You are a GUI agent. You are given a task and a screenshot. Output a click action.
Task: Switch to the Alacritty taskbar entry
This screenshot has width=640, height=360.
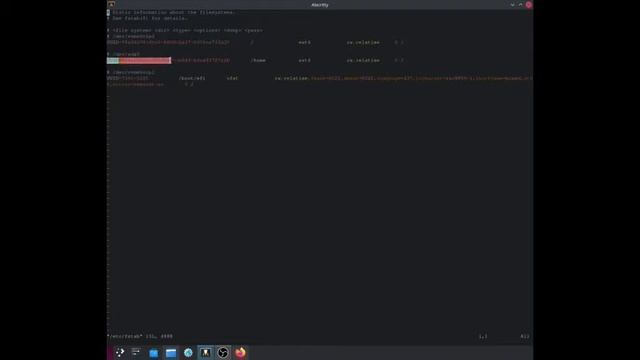click(206, 353)
